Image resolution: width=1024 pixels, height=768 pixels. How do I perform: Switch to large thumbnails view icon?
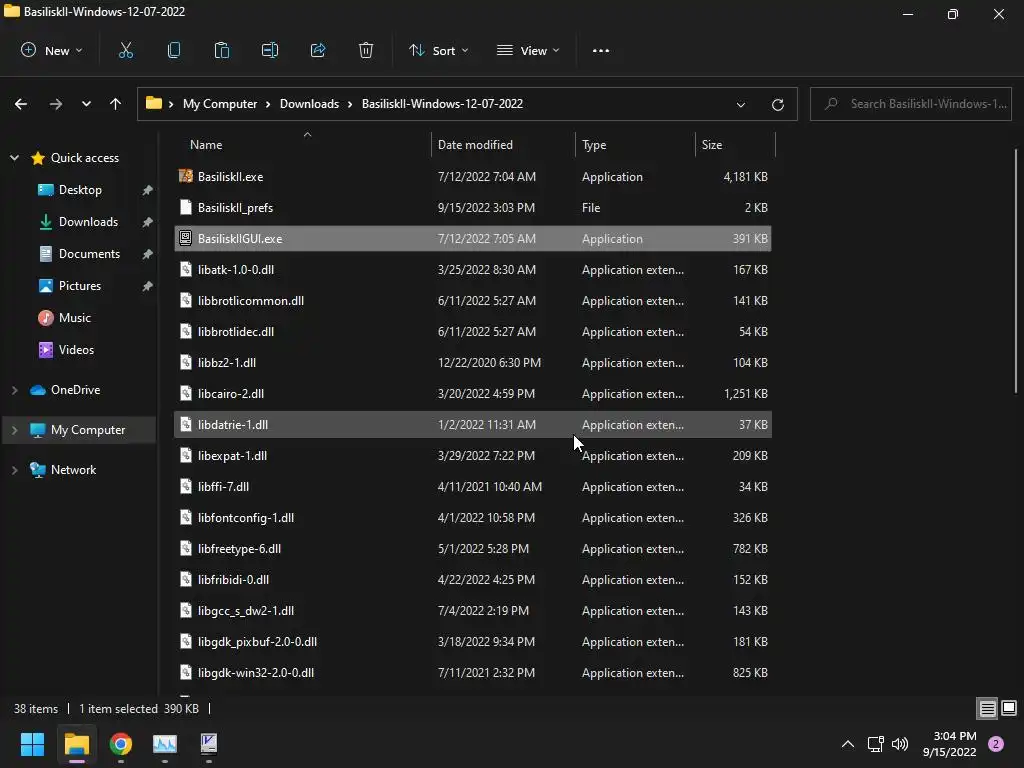pos(1009,708)
